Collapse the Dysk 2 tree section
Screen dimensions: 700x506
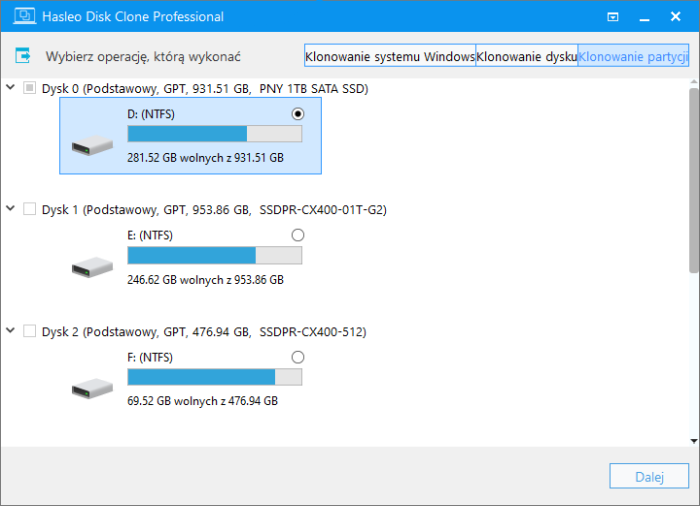[10, 331]
